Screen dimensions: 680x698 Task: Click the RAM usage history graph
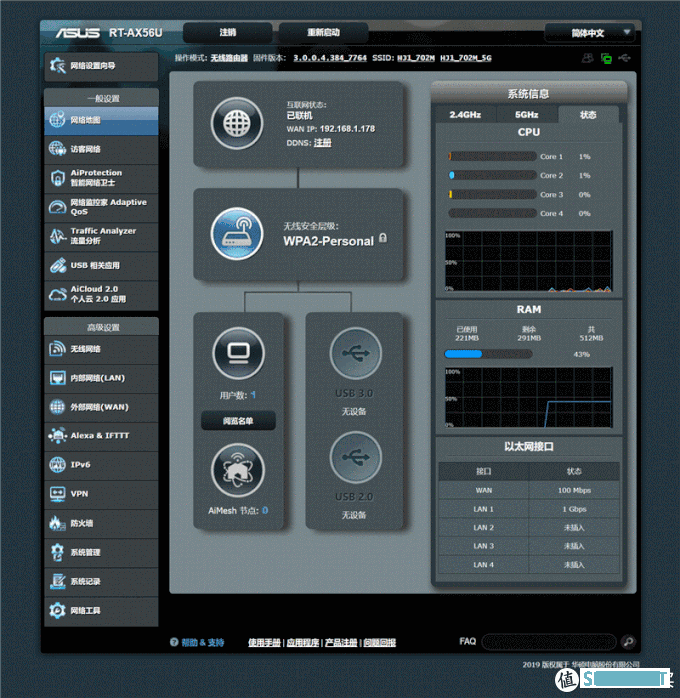(529, 398)
